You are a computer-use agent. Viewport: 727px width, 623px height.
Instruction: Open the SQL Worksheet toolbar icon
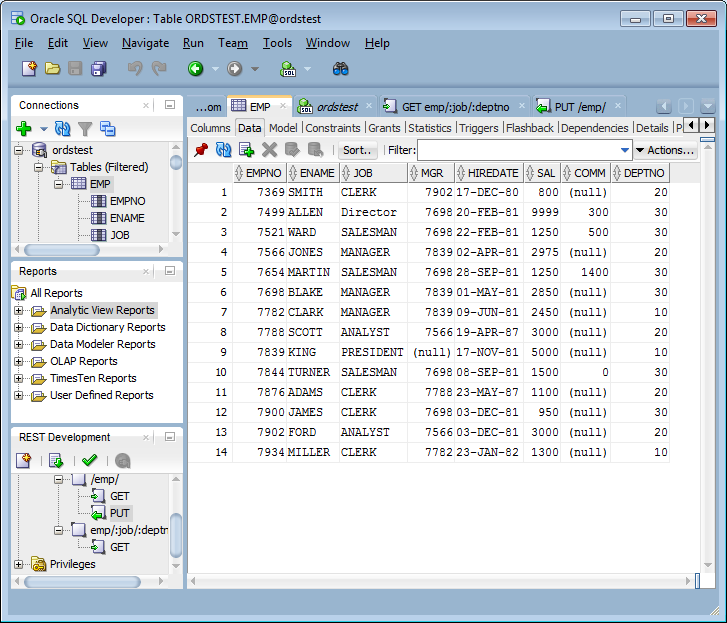(289, 69)
